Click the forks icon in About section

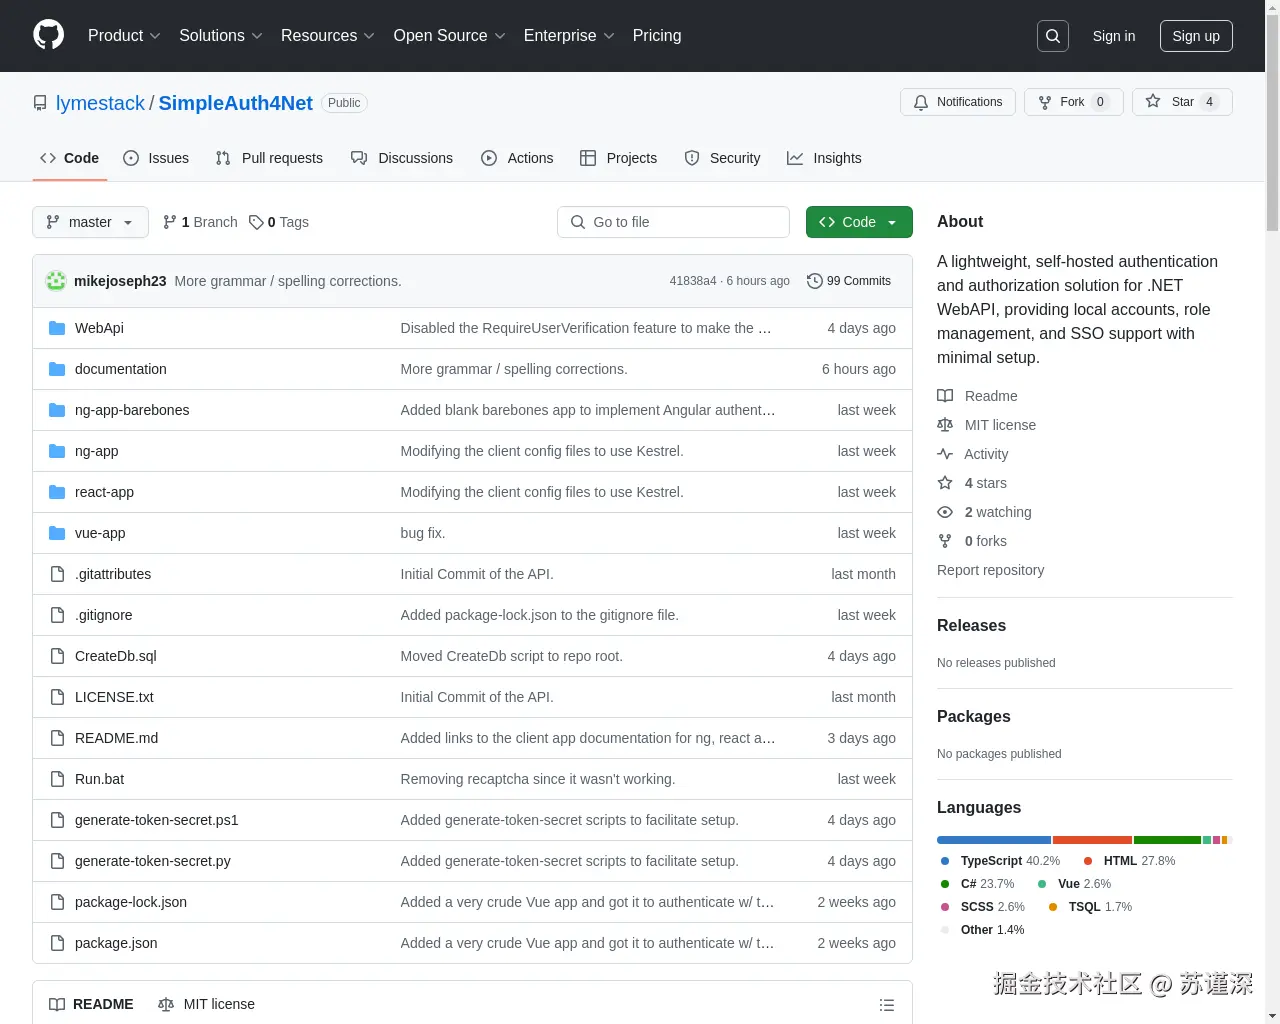click(945, 541)
